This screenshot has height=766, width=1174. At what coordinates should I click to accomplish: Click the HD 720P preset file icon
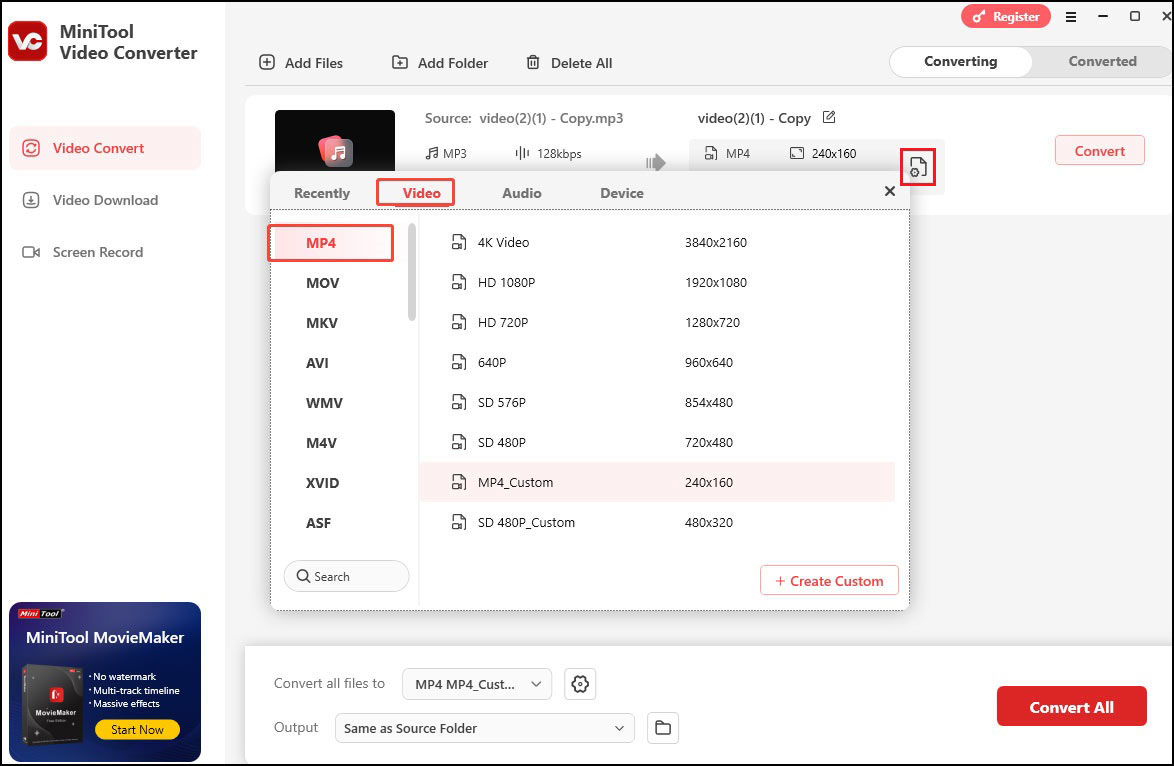pos(458,322)
